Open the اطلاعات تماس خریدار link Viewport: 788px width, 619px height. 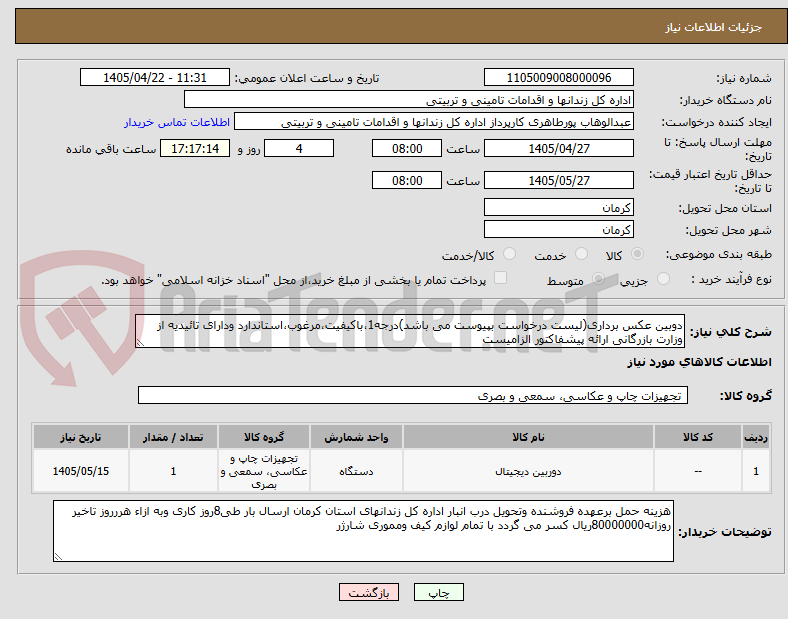[177, 122]
